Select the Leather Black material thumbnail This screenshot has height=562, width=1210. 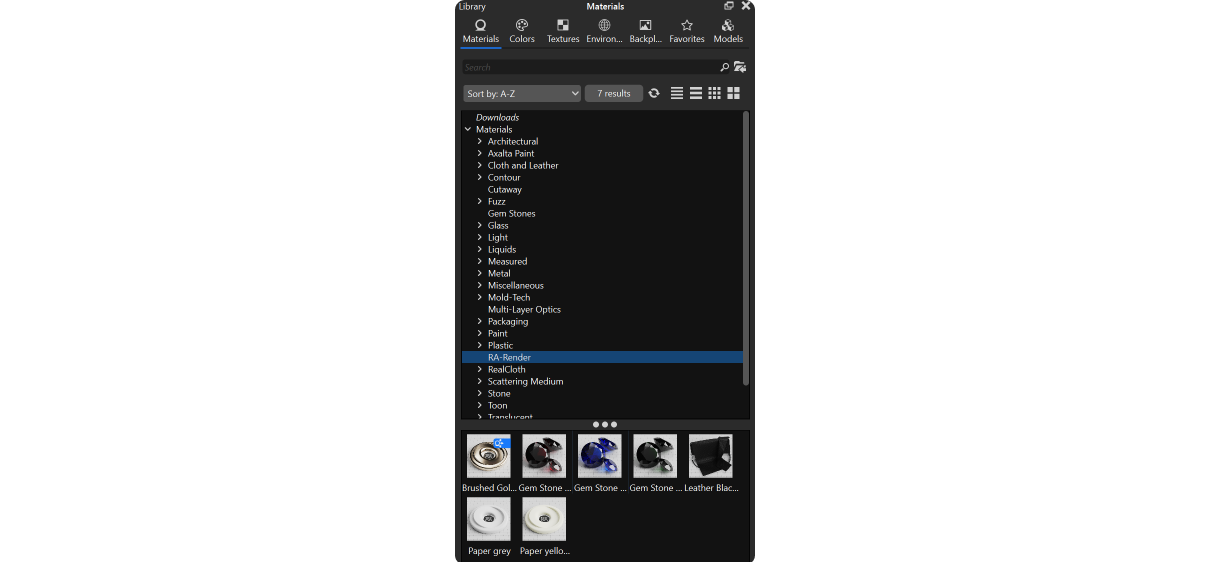point(711,463)
